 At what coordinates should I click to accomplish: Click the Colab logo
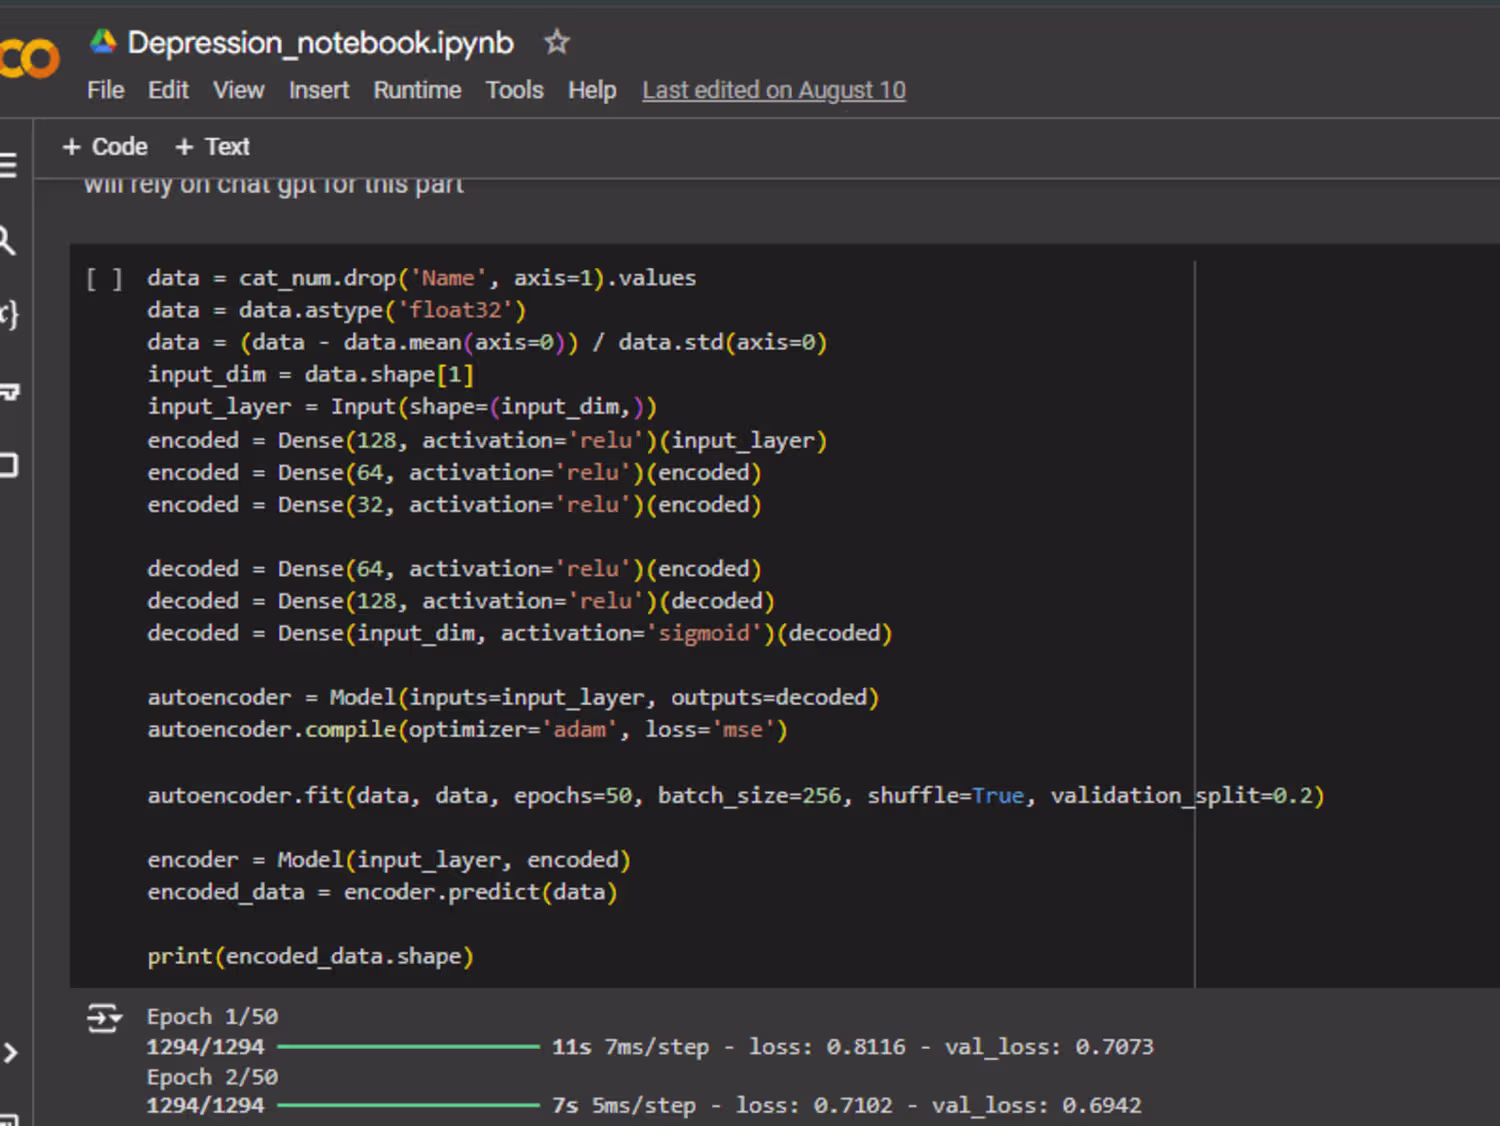[30, 58]
